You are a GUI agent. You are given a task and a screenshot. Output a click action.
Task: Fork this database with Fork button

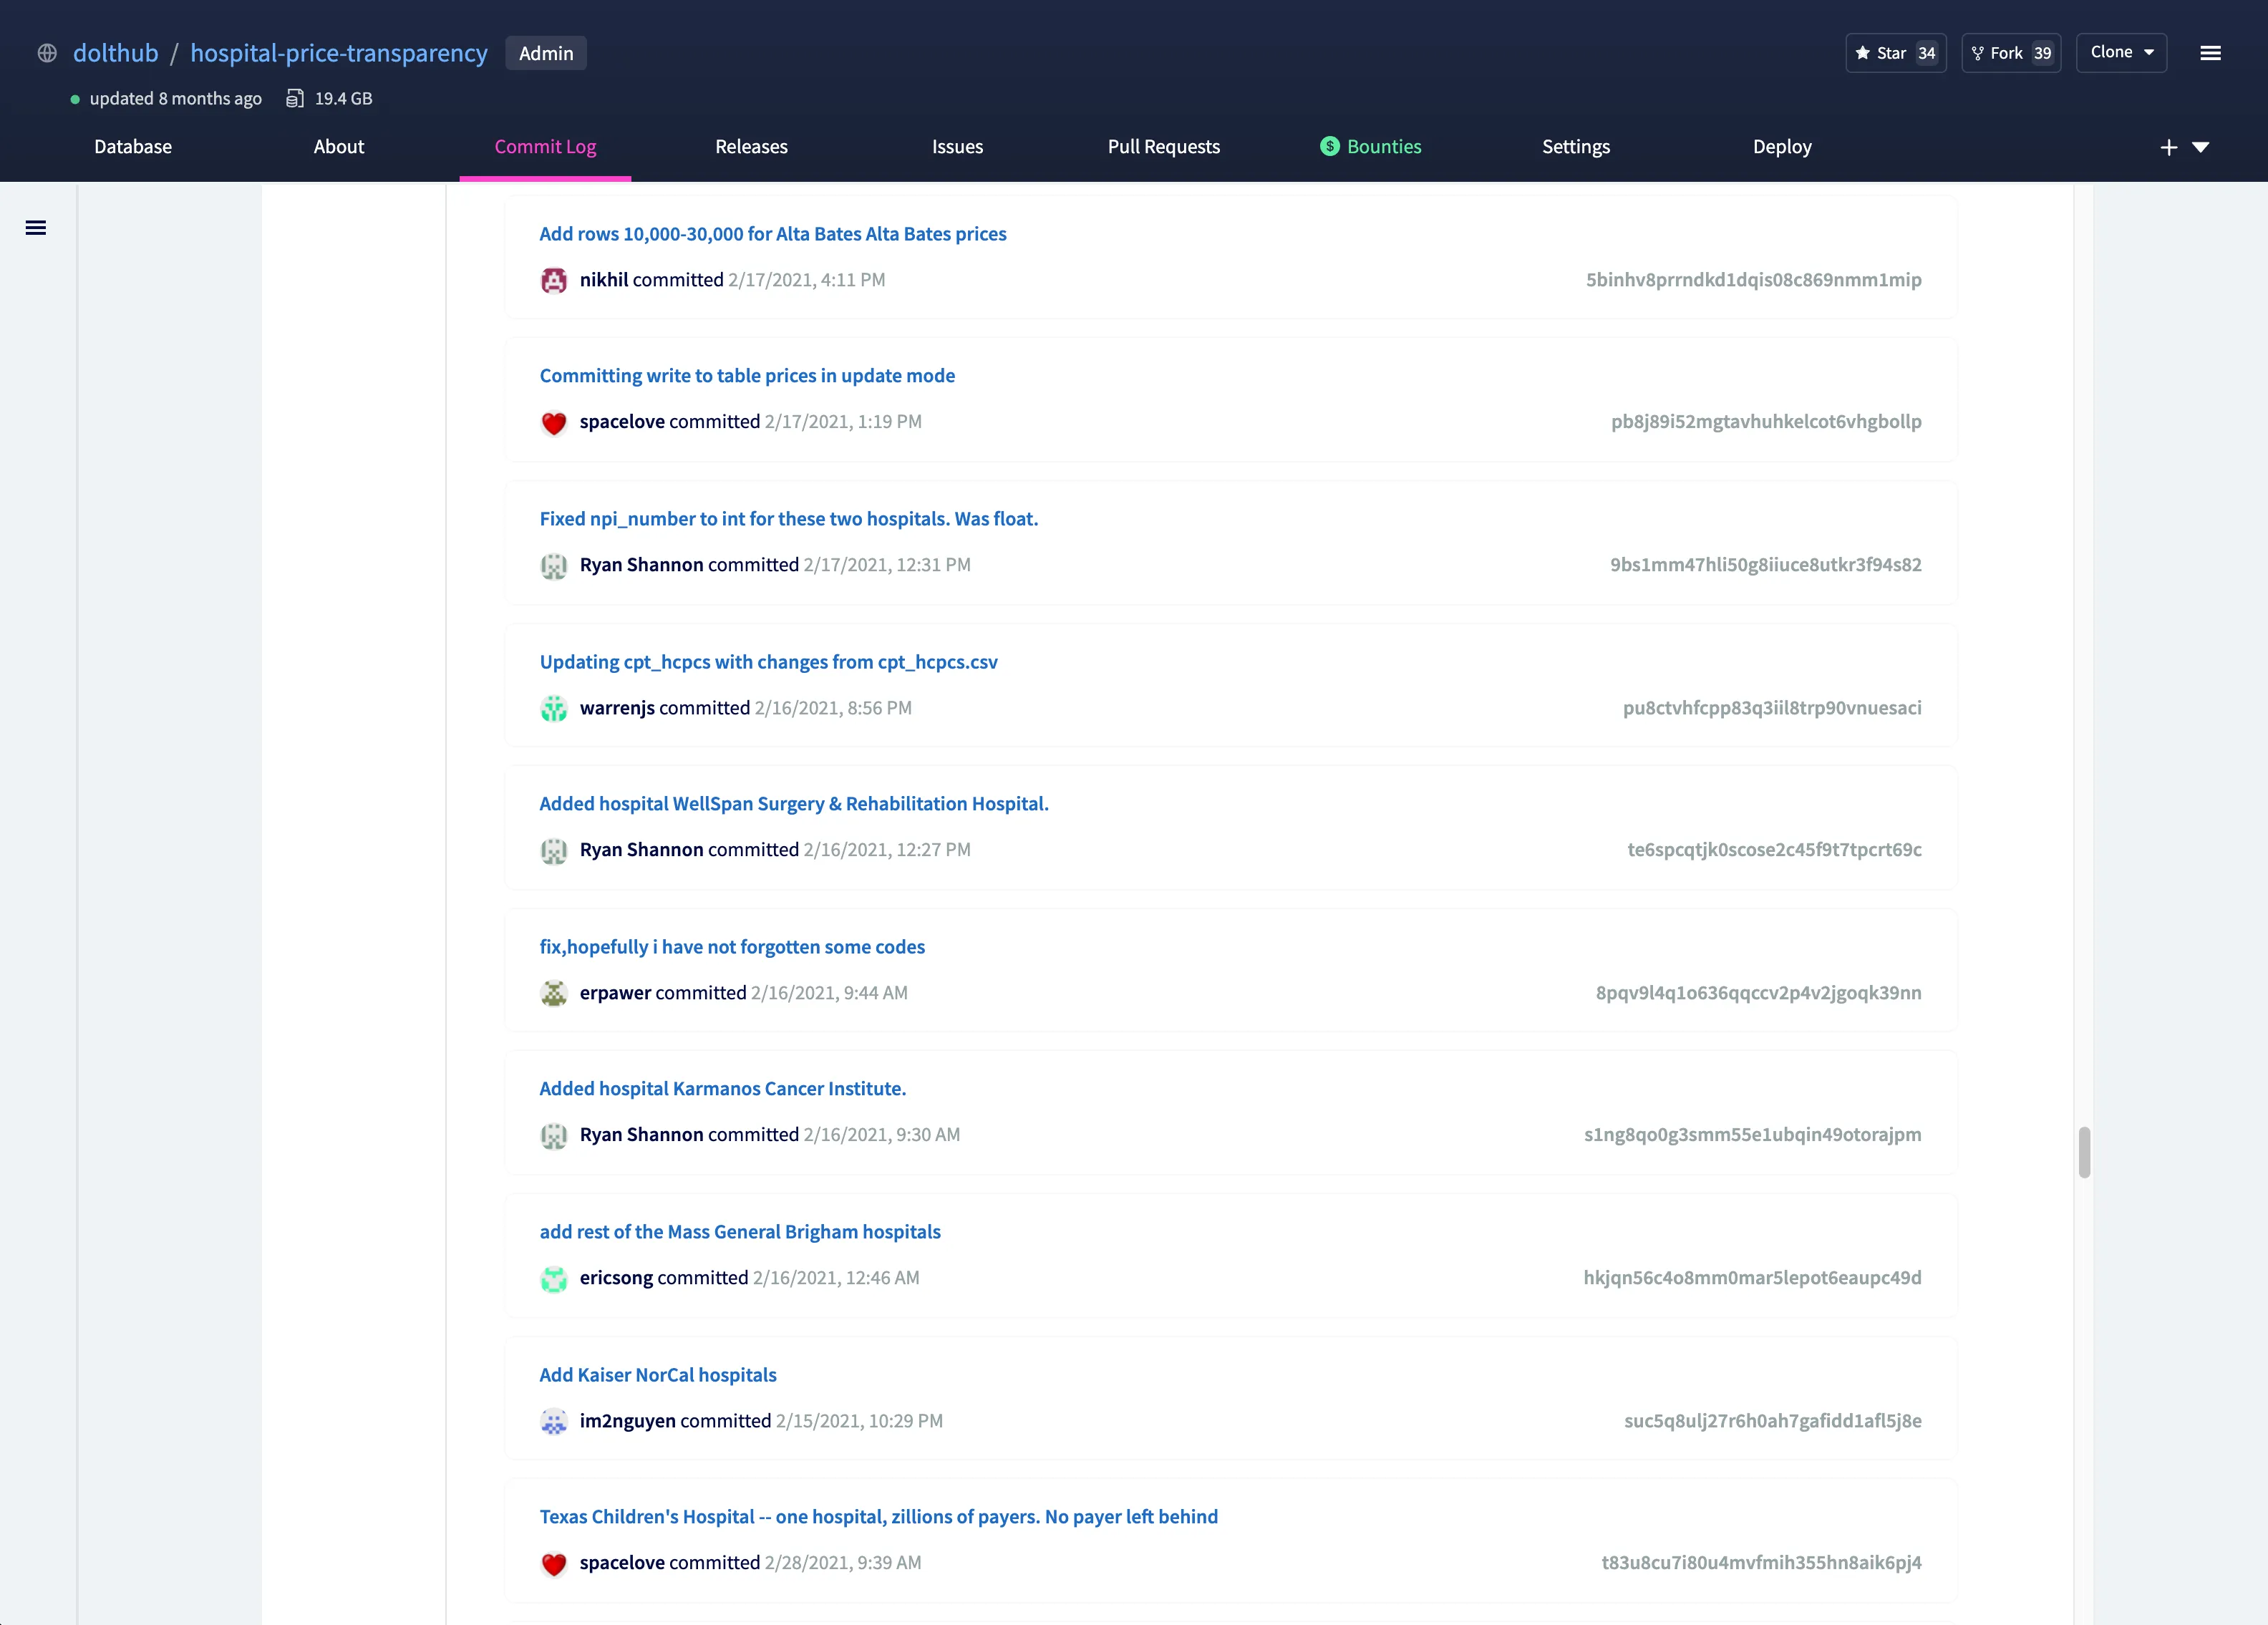click(2010, 53)
